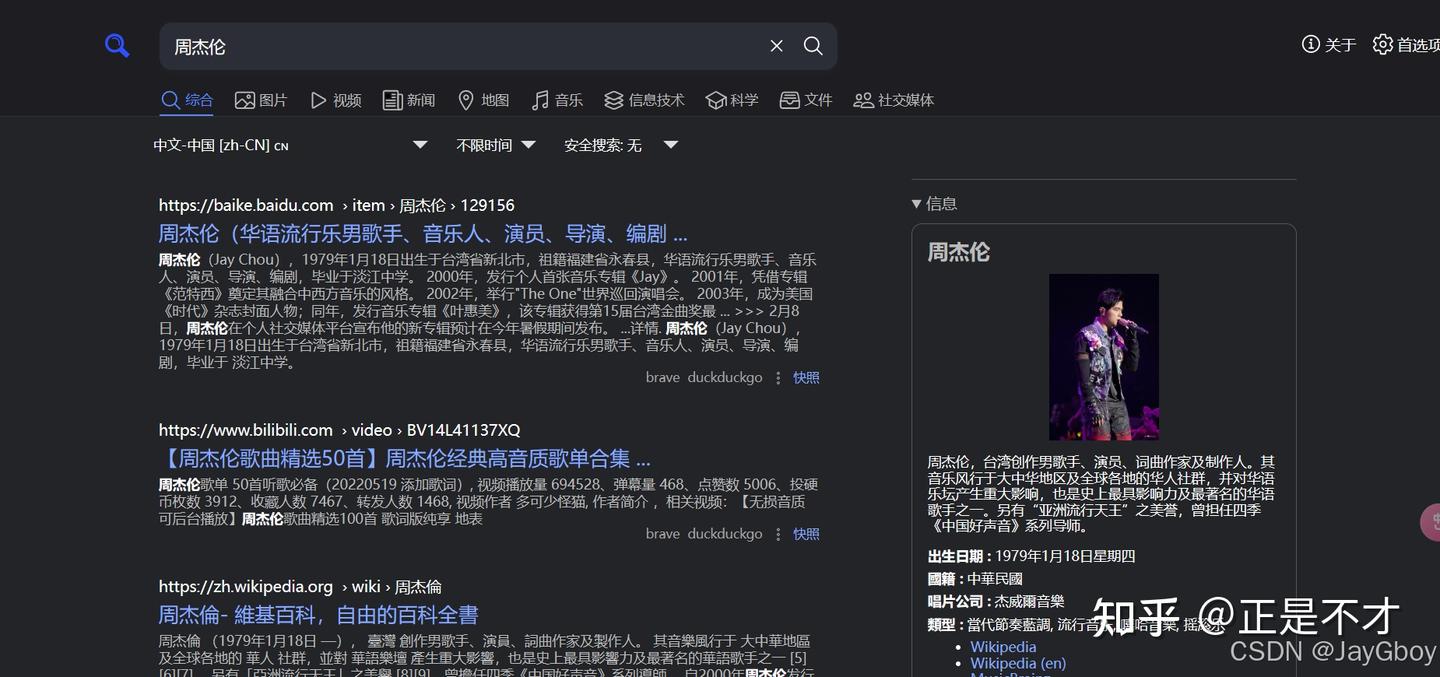
Task: Click 唱片公司 杰威爾音樂 line
Action: click(996, 601)
